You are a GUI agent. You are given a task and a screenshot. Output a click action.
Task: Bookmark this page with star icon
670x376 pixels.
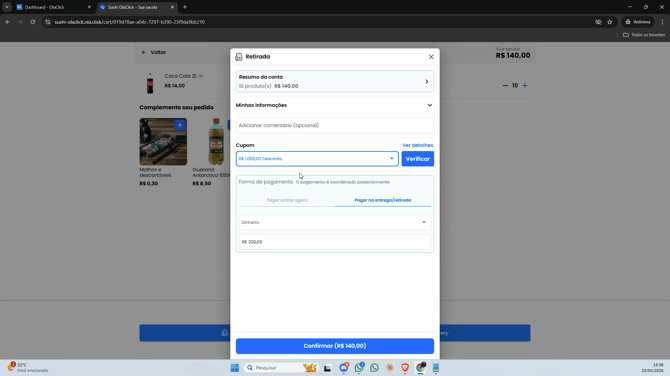tap(610, 22)
